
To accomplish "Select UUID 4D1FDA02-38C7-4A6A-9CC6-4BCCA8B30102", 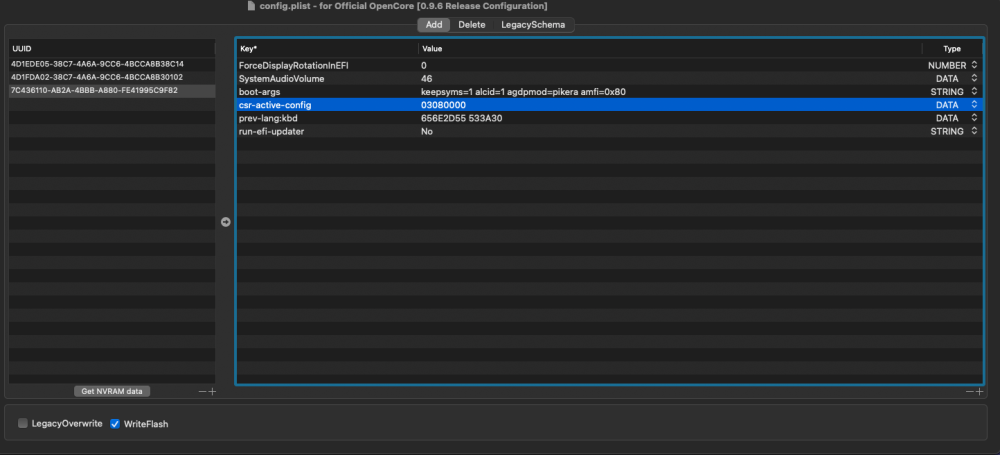I will tap(112, 77).
